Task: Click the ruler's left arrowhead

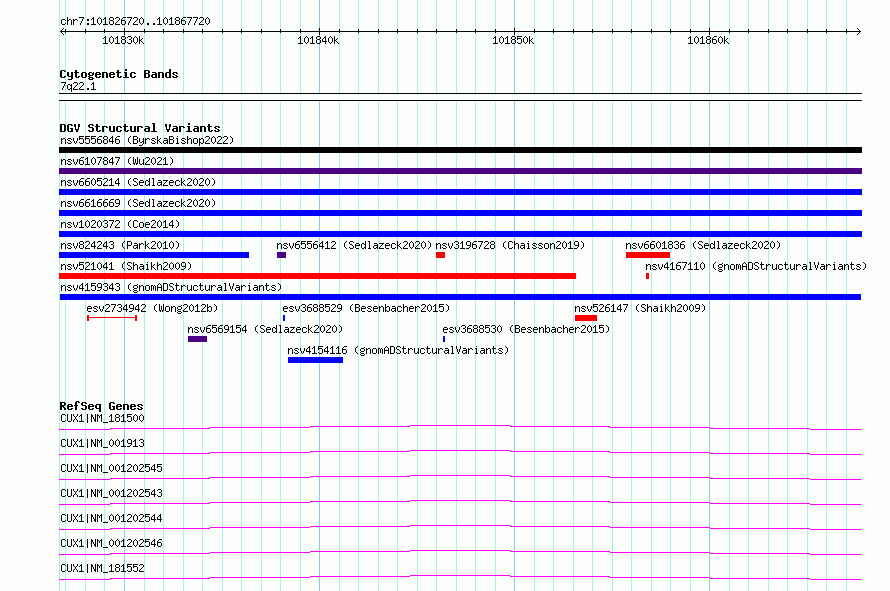Action: pyautogui.click(x=62, y=31)
